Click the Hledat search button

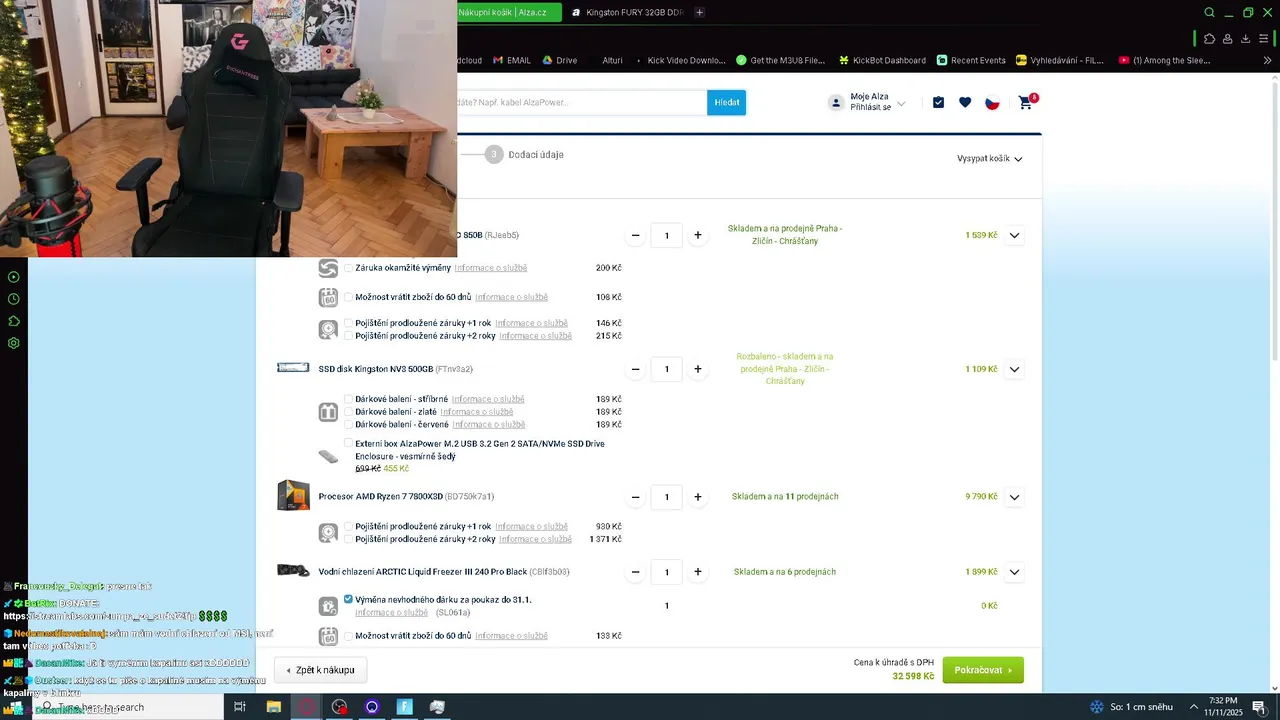pyautogui.click(x=727, y=102)
